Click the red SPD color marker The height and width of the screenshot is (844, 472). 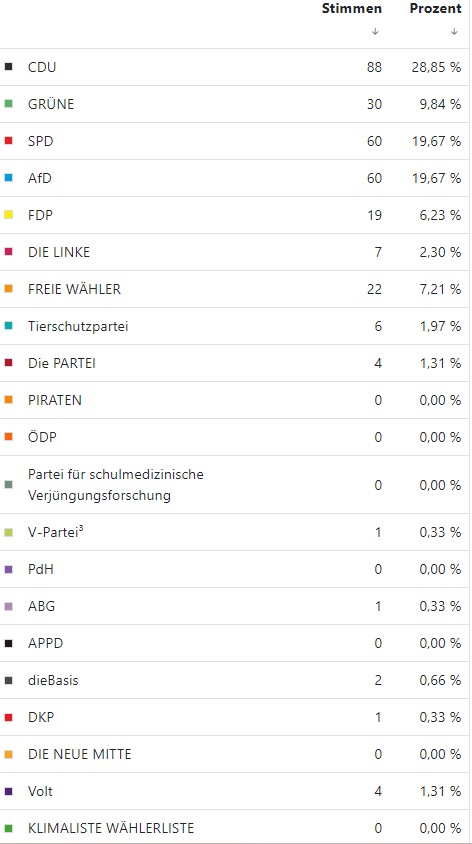click(8, 141)
